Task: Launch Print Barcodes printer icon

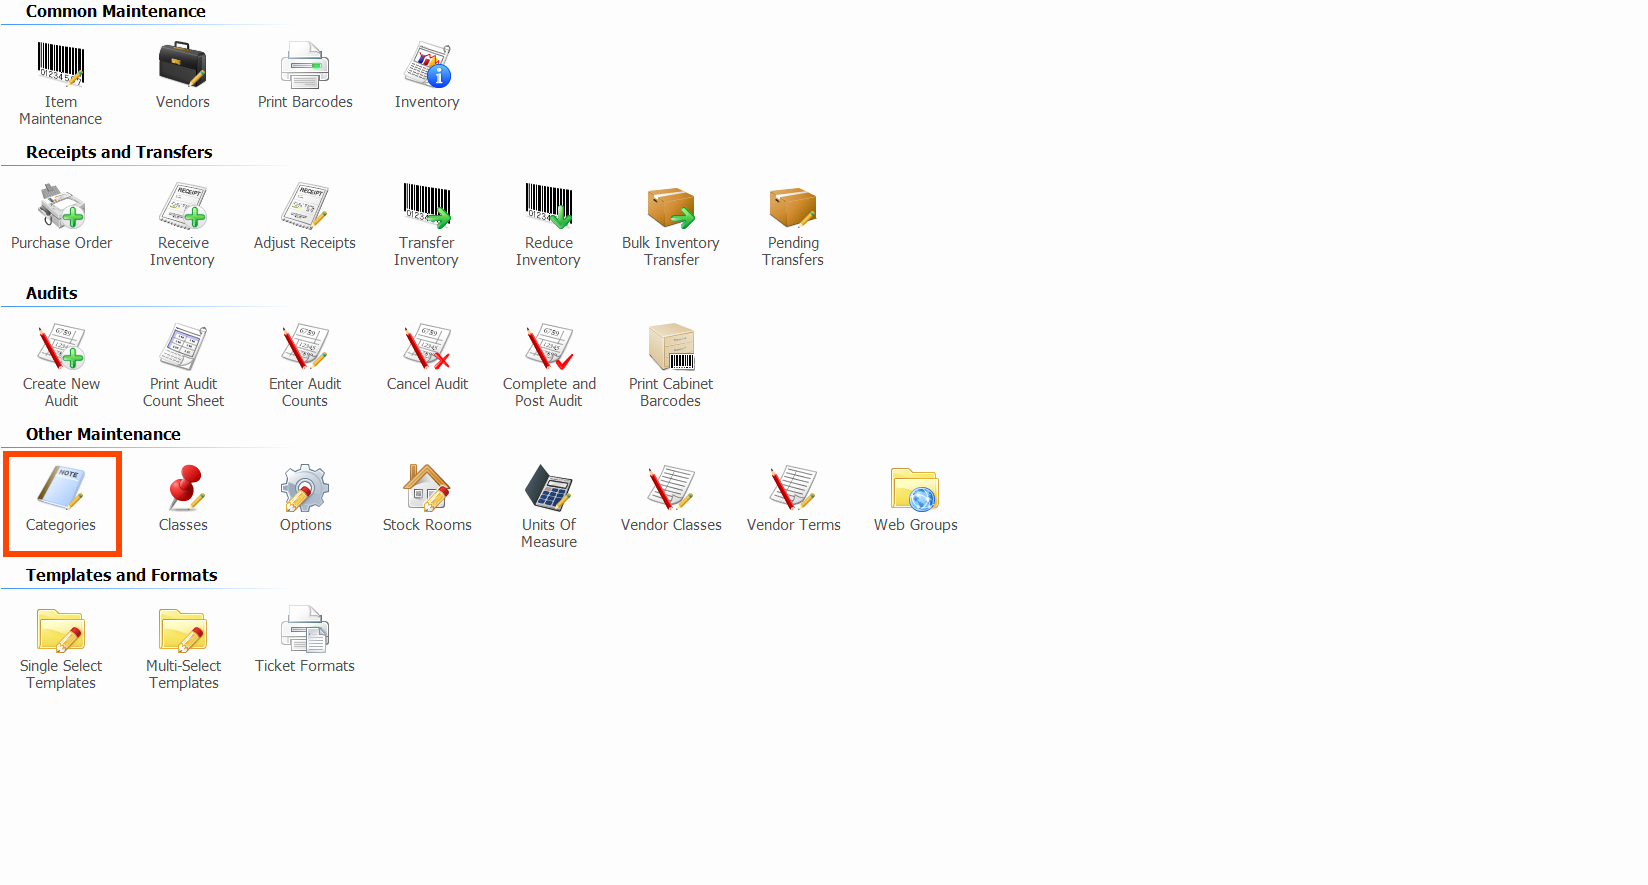Action: (x=305, y=66)
